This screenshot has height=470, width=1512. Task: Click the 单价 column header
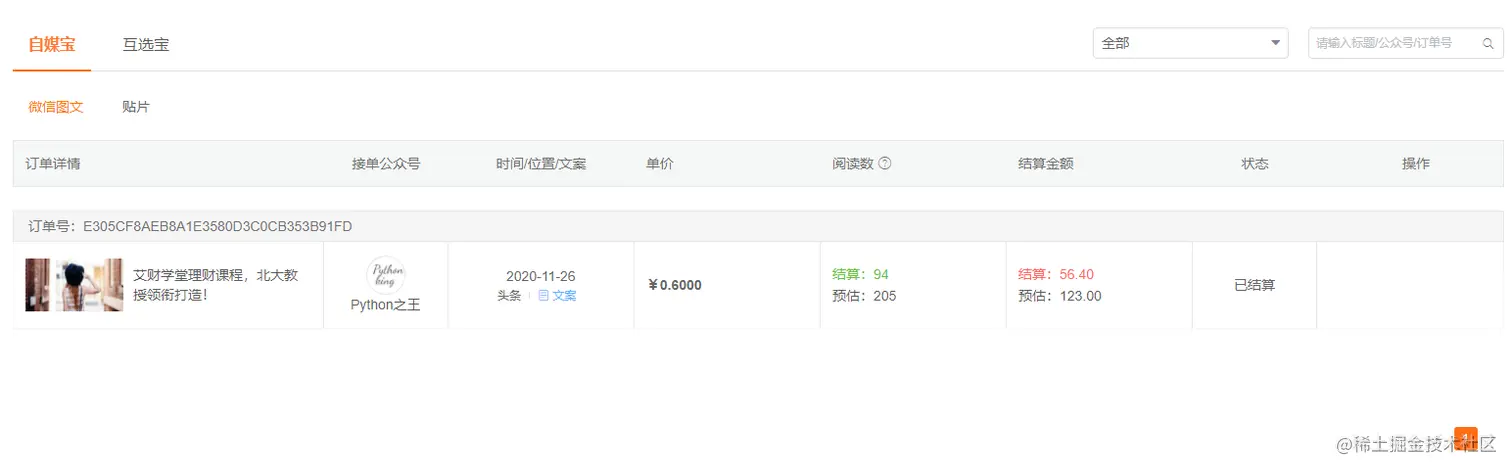(660, 163)
